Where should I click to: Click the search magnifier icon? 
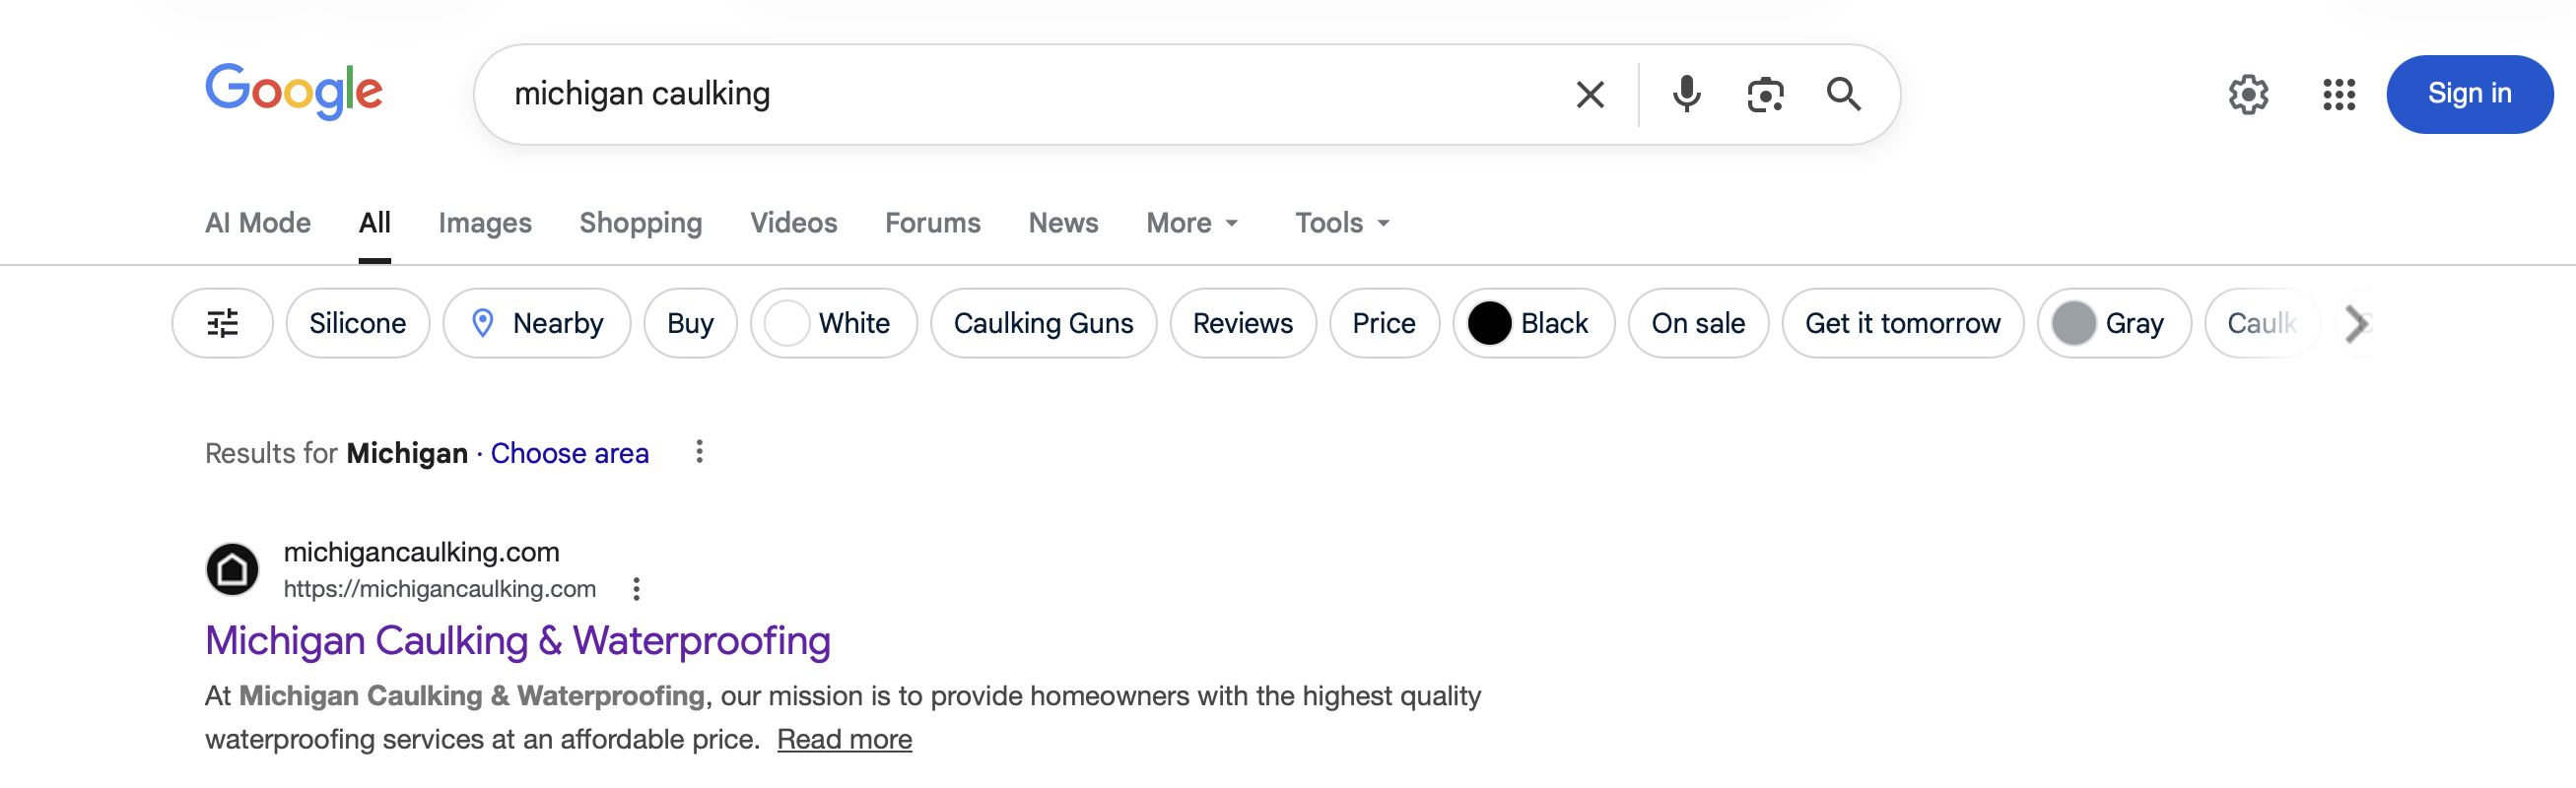pos(1844,94)
